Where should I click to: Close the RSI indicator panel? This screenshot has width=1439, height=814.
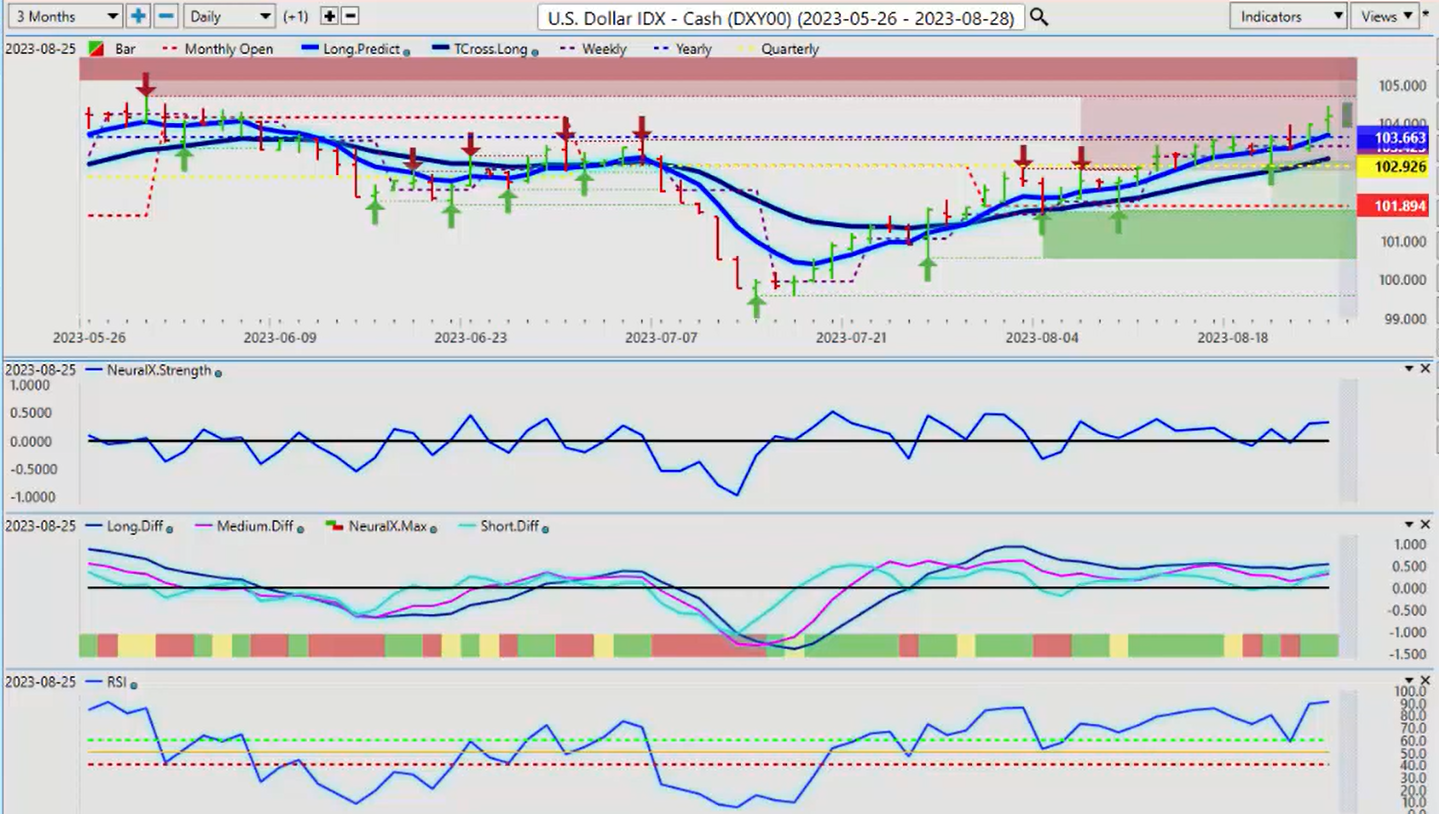coord(1425,681)
